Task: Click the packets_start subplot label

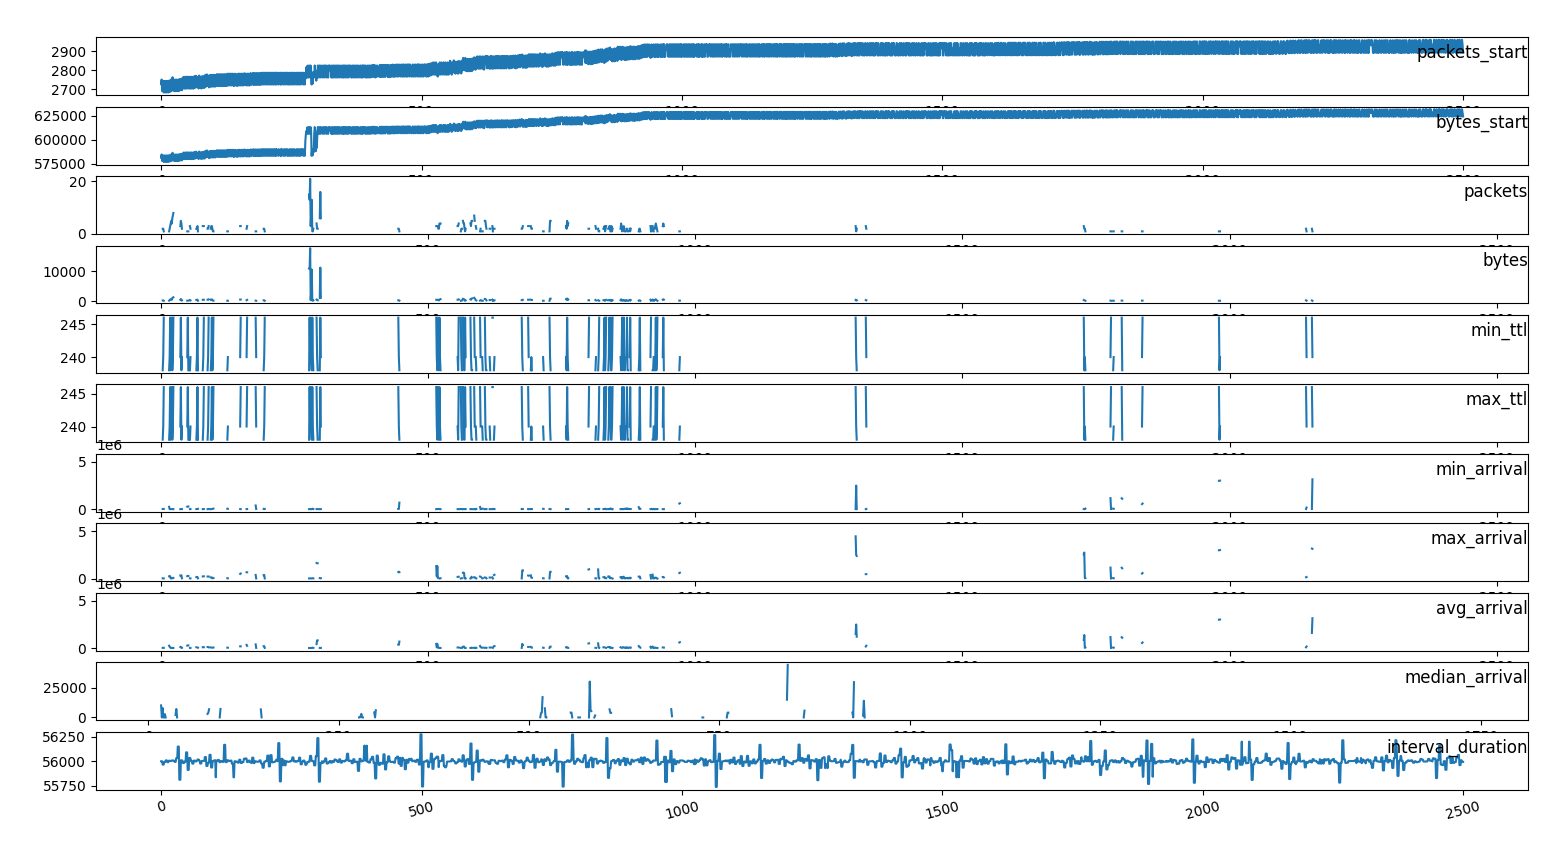Action: pos(1472,53)
